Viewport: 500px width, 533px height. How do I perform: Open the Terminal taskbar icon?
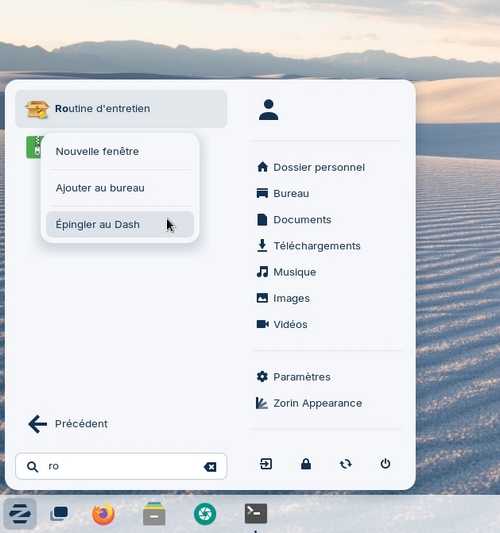[256, 513]
